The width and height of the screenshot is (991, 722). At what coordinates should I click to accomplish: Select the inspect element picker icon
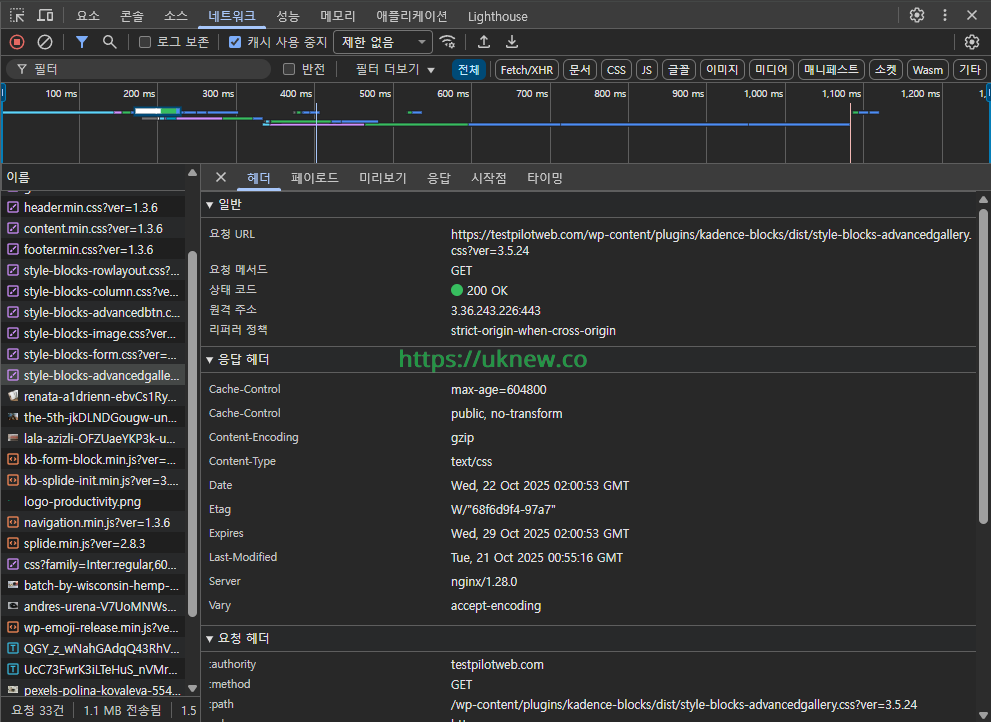(x=17, y=15)
